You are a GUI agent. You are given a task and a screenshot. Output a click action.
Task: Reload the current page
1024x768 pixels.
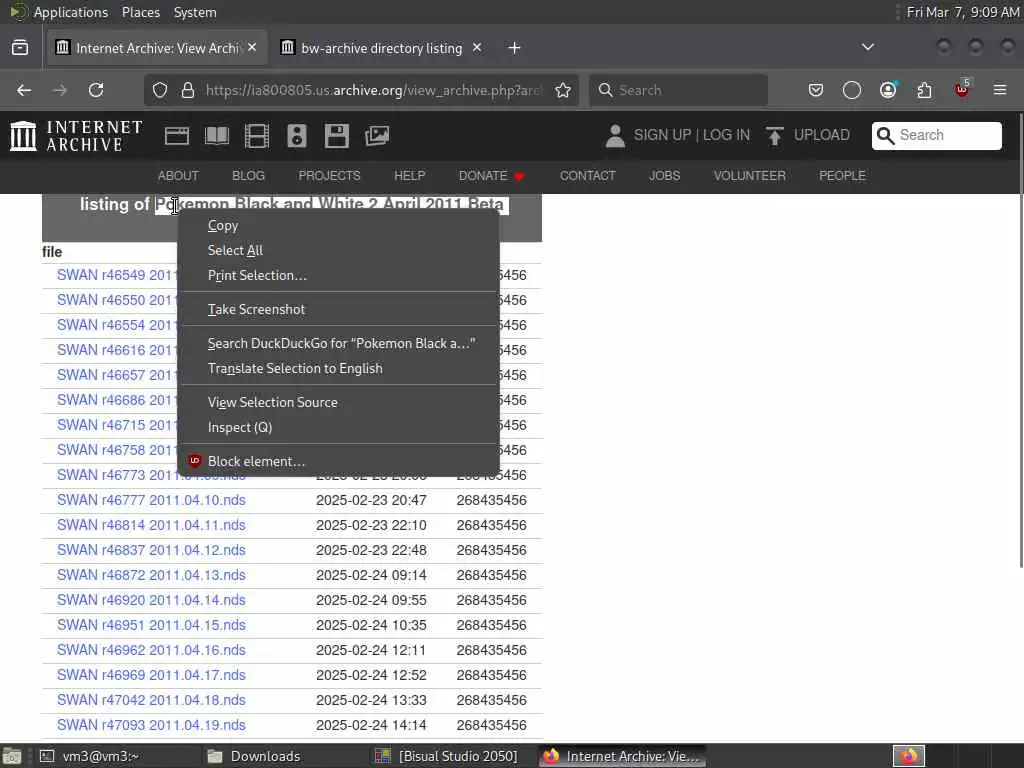point(96,90)
